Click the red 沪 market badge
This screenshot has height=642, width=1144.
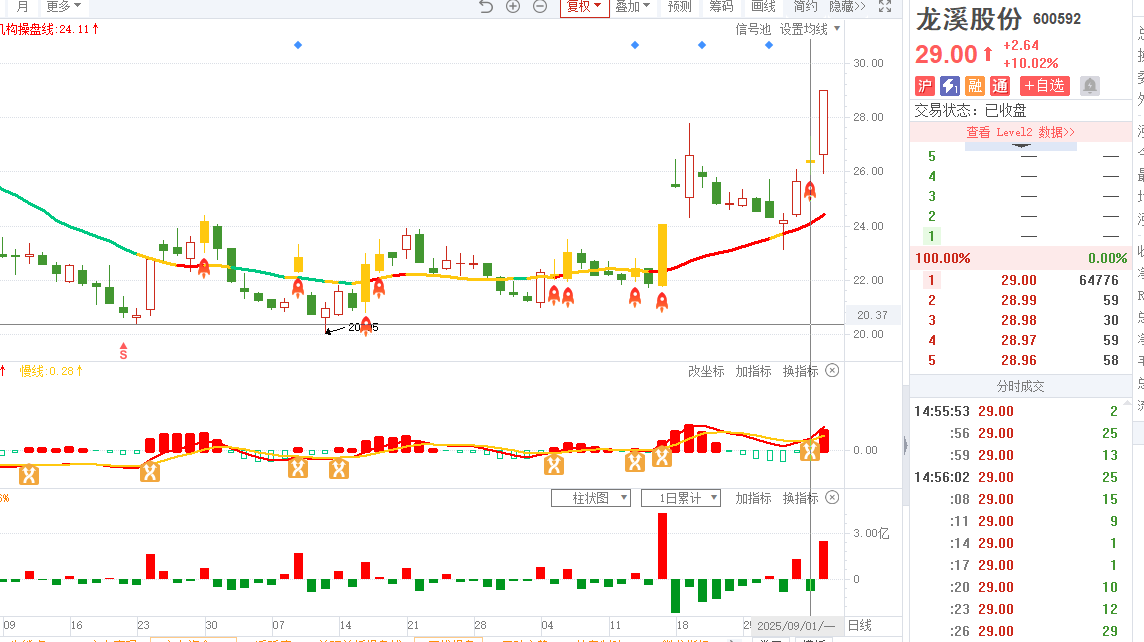pos(925,86)
